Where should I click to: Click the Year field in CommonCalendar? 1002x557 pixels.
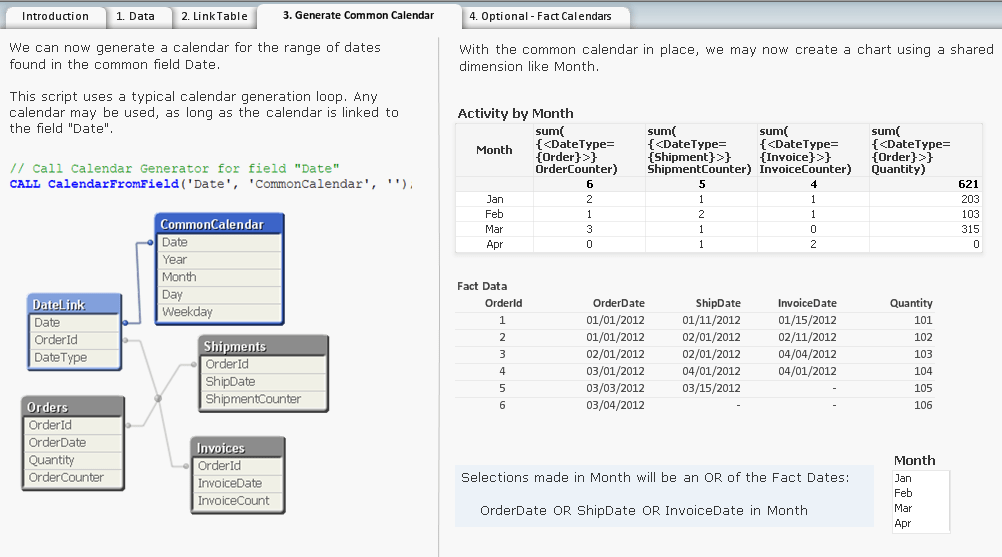pyautogui.click(x=219, y=259)
